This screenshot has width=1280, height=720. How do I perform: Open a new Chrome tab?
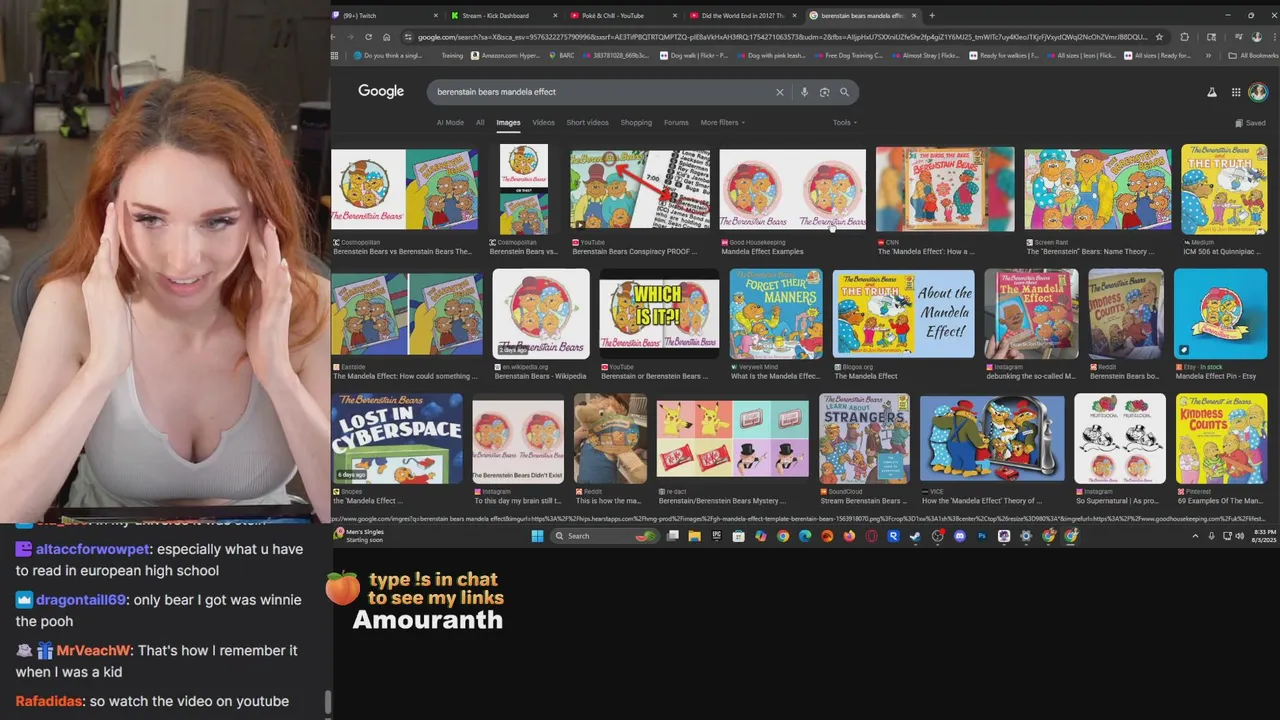pos(931,15)
